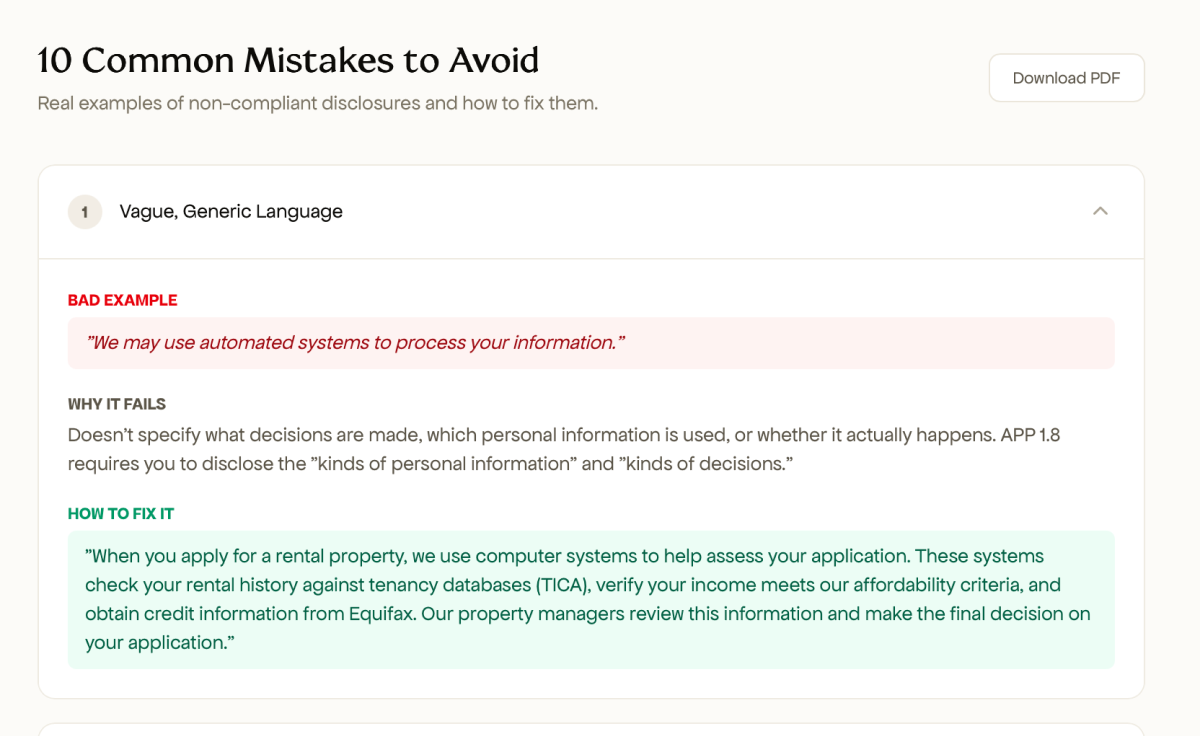
Task: Click the "10 Common Mistakes to Avoid" heading
Action: tap(288, 61)
